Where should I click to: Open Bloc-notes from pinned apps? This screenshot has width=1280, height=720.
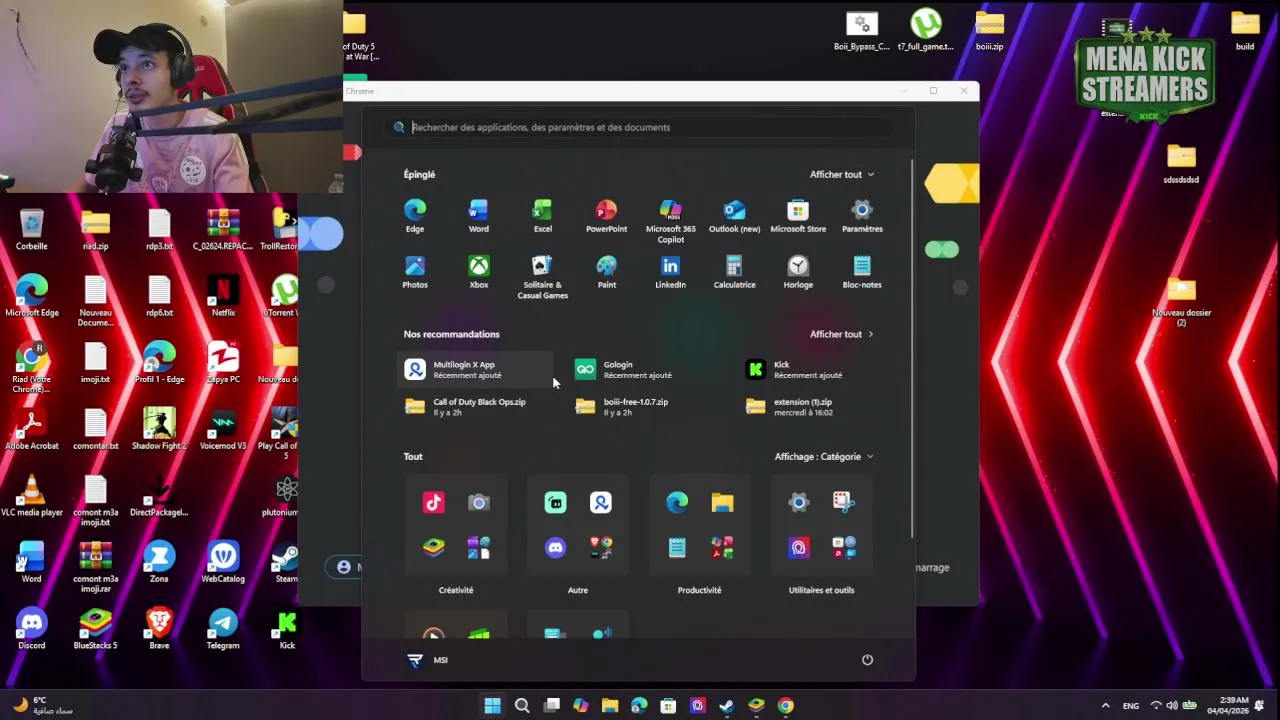862,272
